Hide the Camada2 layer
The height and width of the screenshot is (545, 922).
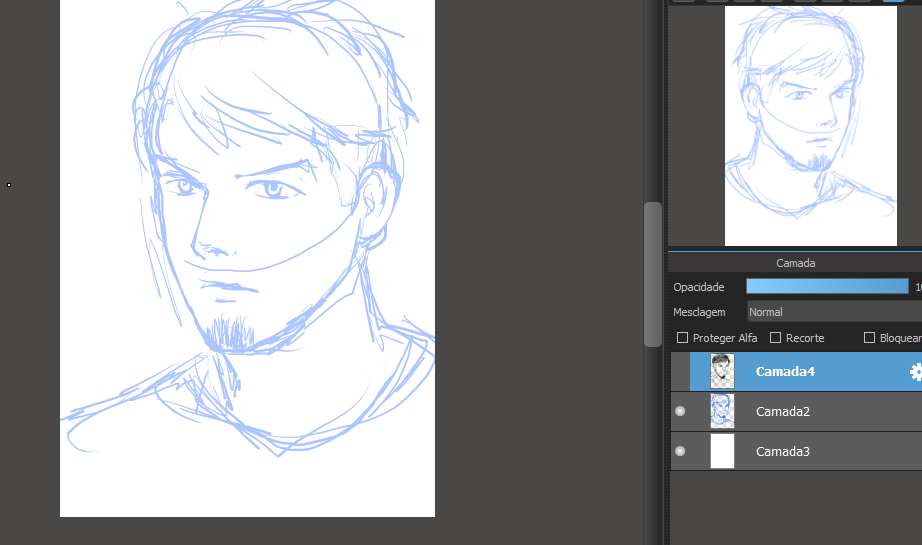coord(680,411)
